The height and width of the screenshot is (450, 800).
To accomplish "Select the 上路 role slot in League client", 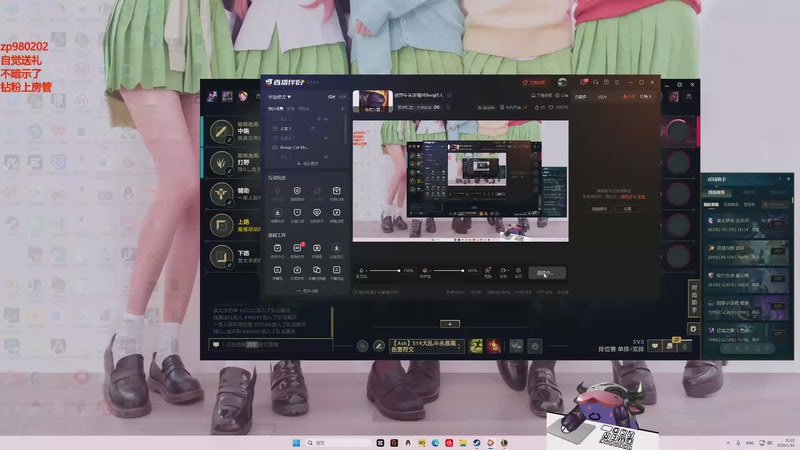I will pyautogui.click(x=232, y=225).
